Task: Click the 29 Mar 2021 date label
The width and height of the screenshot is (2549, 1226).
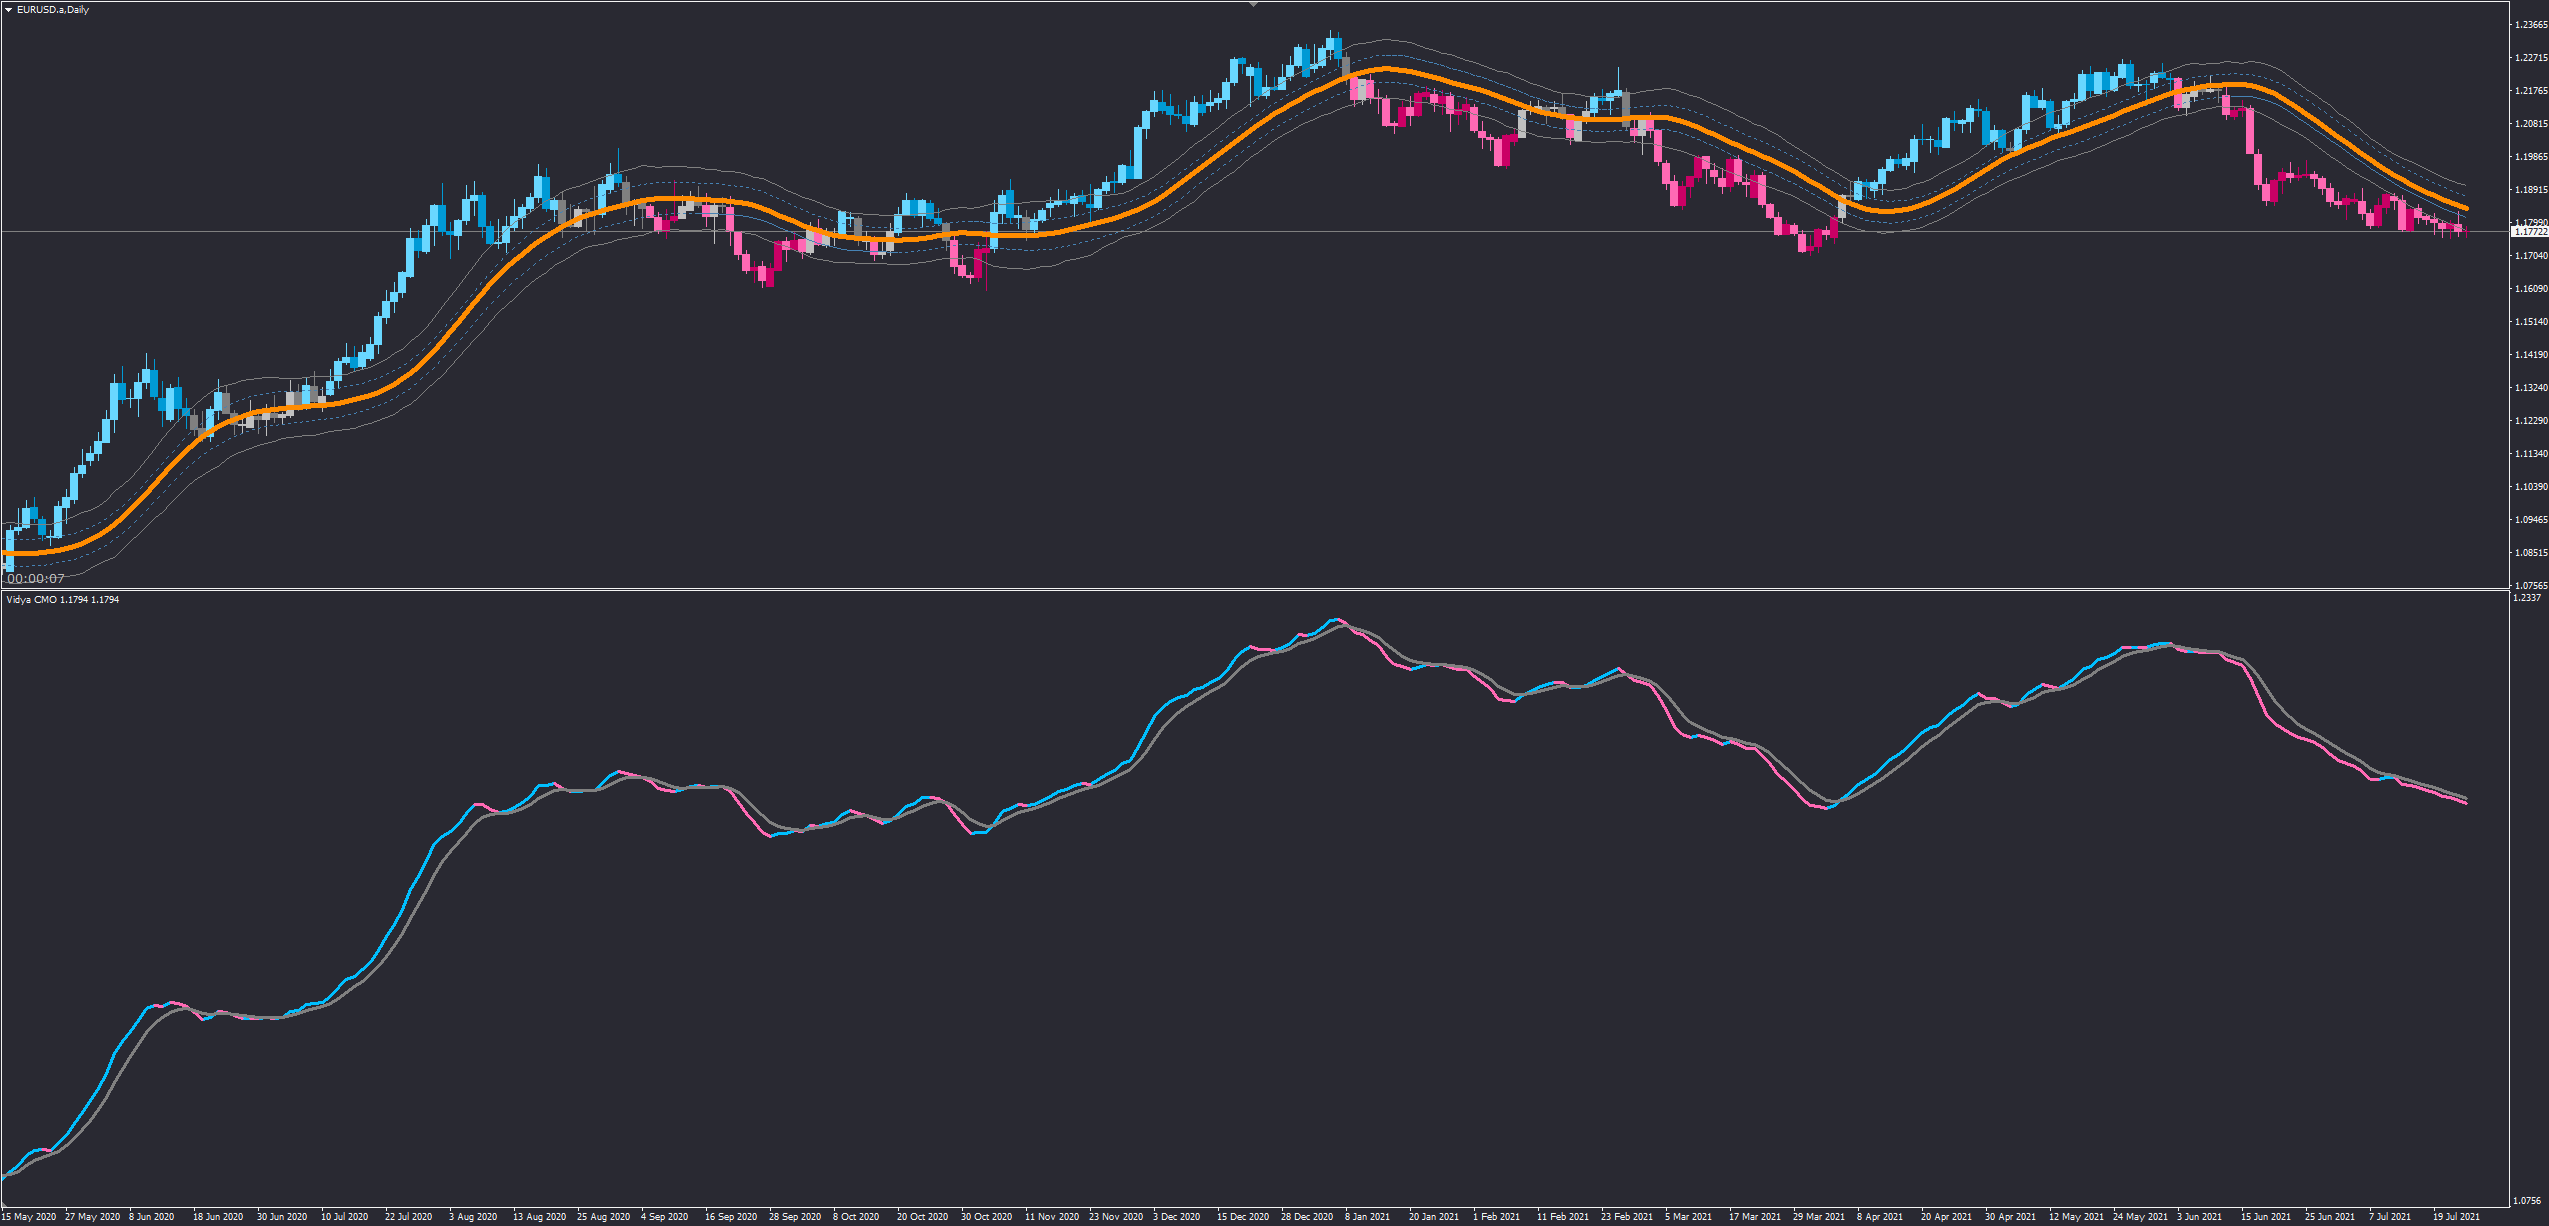Action: click(x=1819, y=1217)
